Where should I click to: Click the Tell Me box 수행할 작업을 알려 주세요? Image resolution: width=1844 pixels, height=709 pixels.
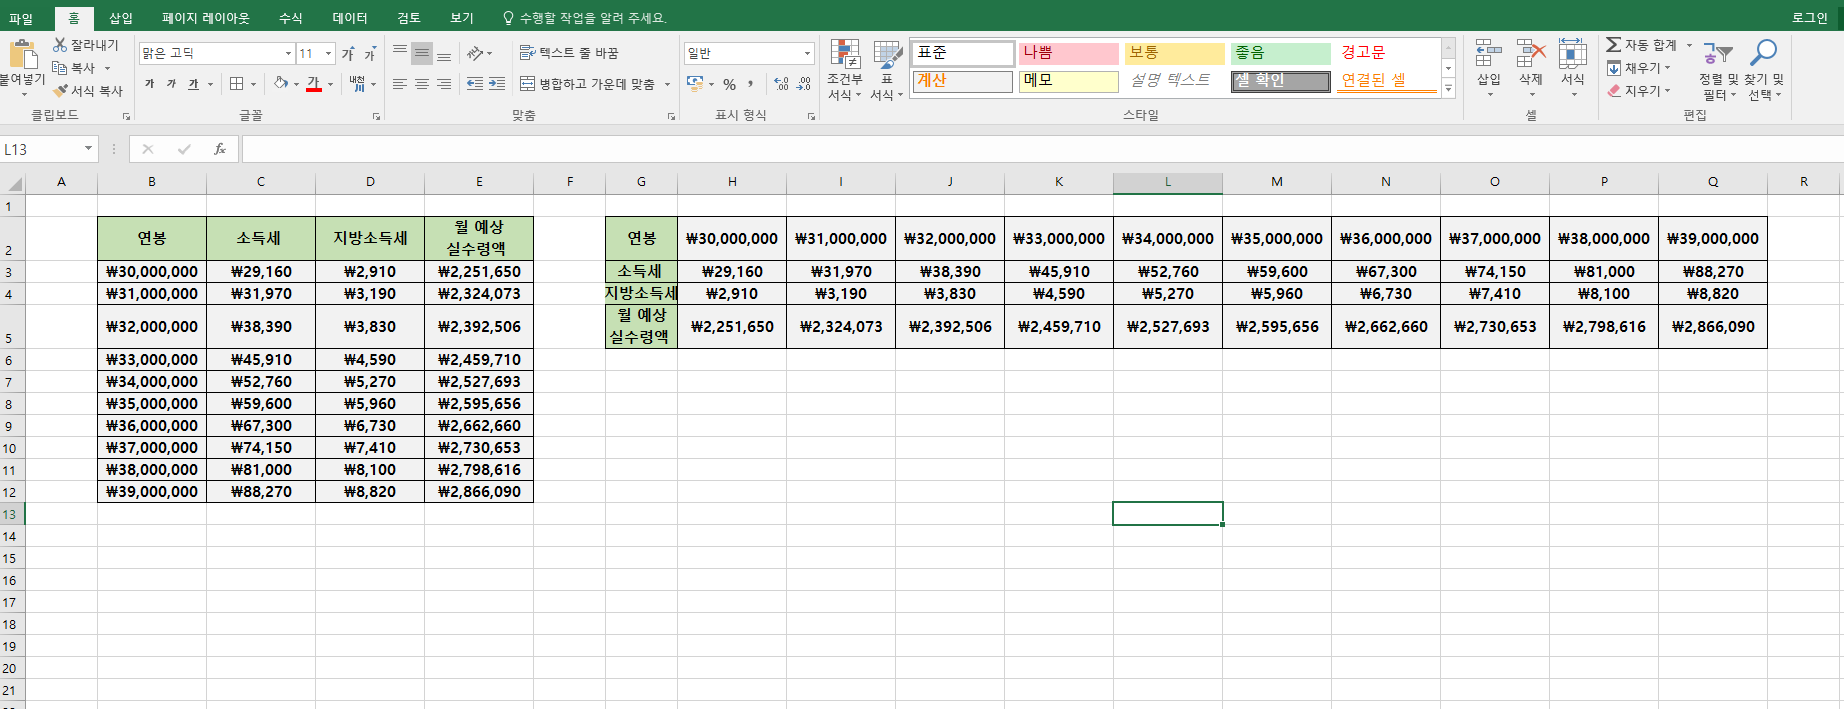tap(585, 18)
